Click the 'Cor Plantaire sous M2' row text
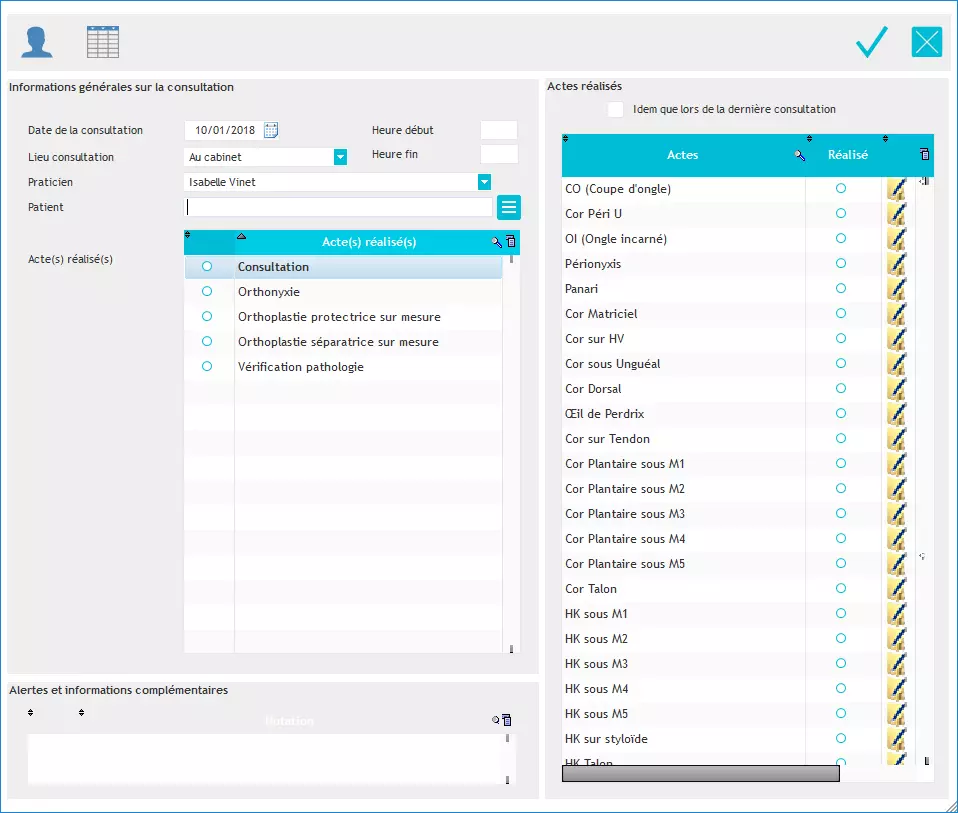Viewport: 958px width, 813px height. [624, 489]
